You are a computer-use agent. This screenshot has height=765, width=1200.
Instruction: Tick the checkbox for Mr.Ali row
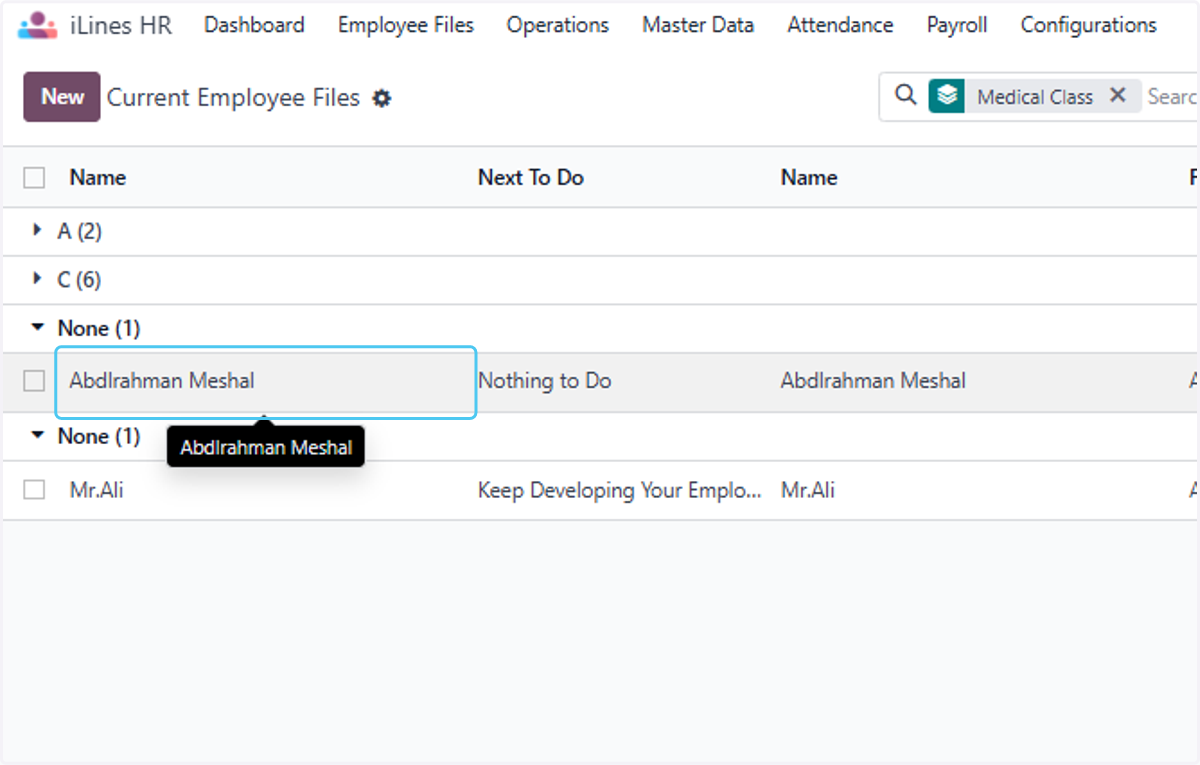coord(34,490)
